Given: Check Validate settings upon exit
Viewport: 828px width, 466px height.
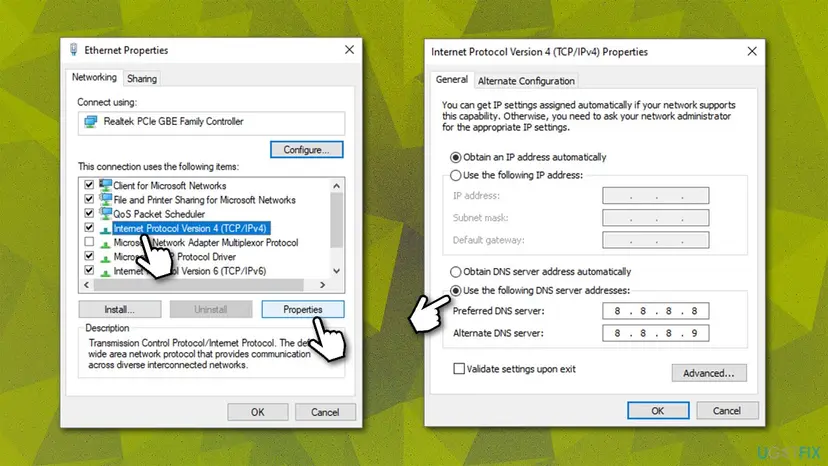Looking at the screenshot, I should (459, 369).
